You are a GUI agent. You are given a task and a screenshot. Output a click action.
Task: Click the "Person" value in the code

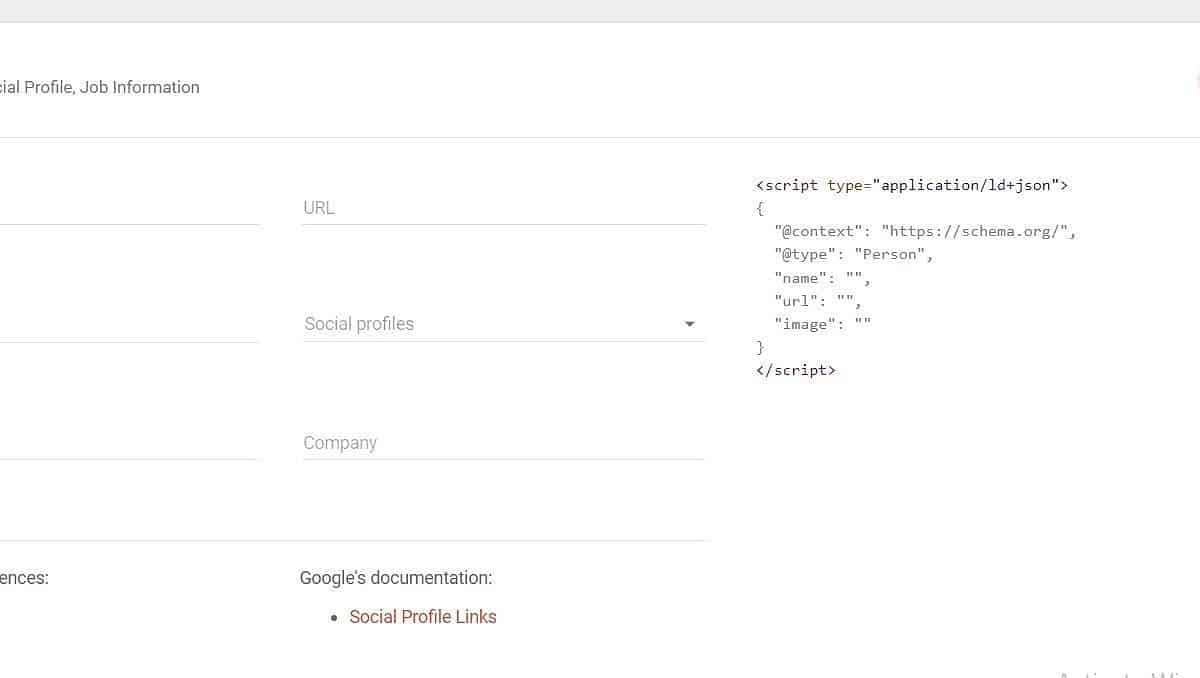pos(890,254)
